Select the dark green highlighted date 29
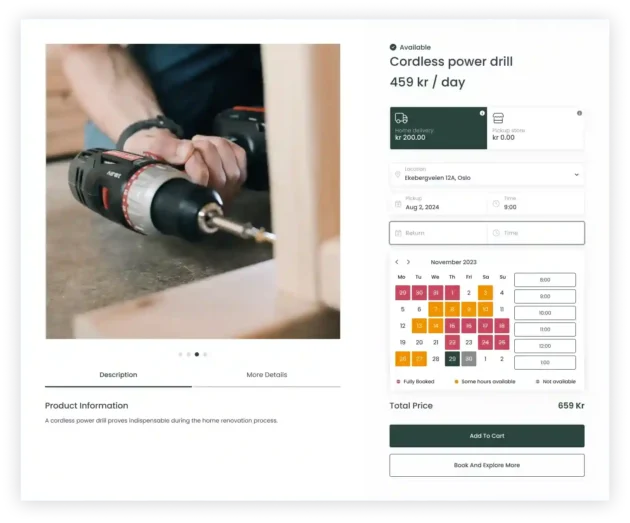Image resolution: width=630 pixels, height=523 pixels. (452, 359)
